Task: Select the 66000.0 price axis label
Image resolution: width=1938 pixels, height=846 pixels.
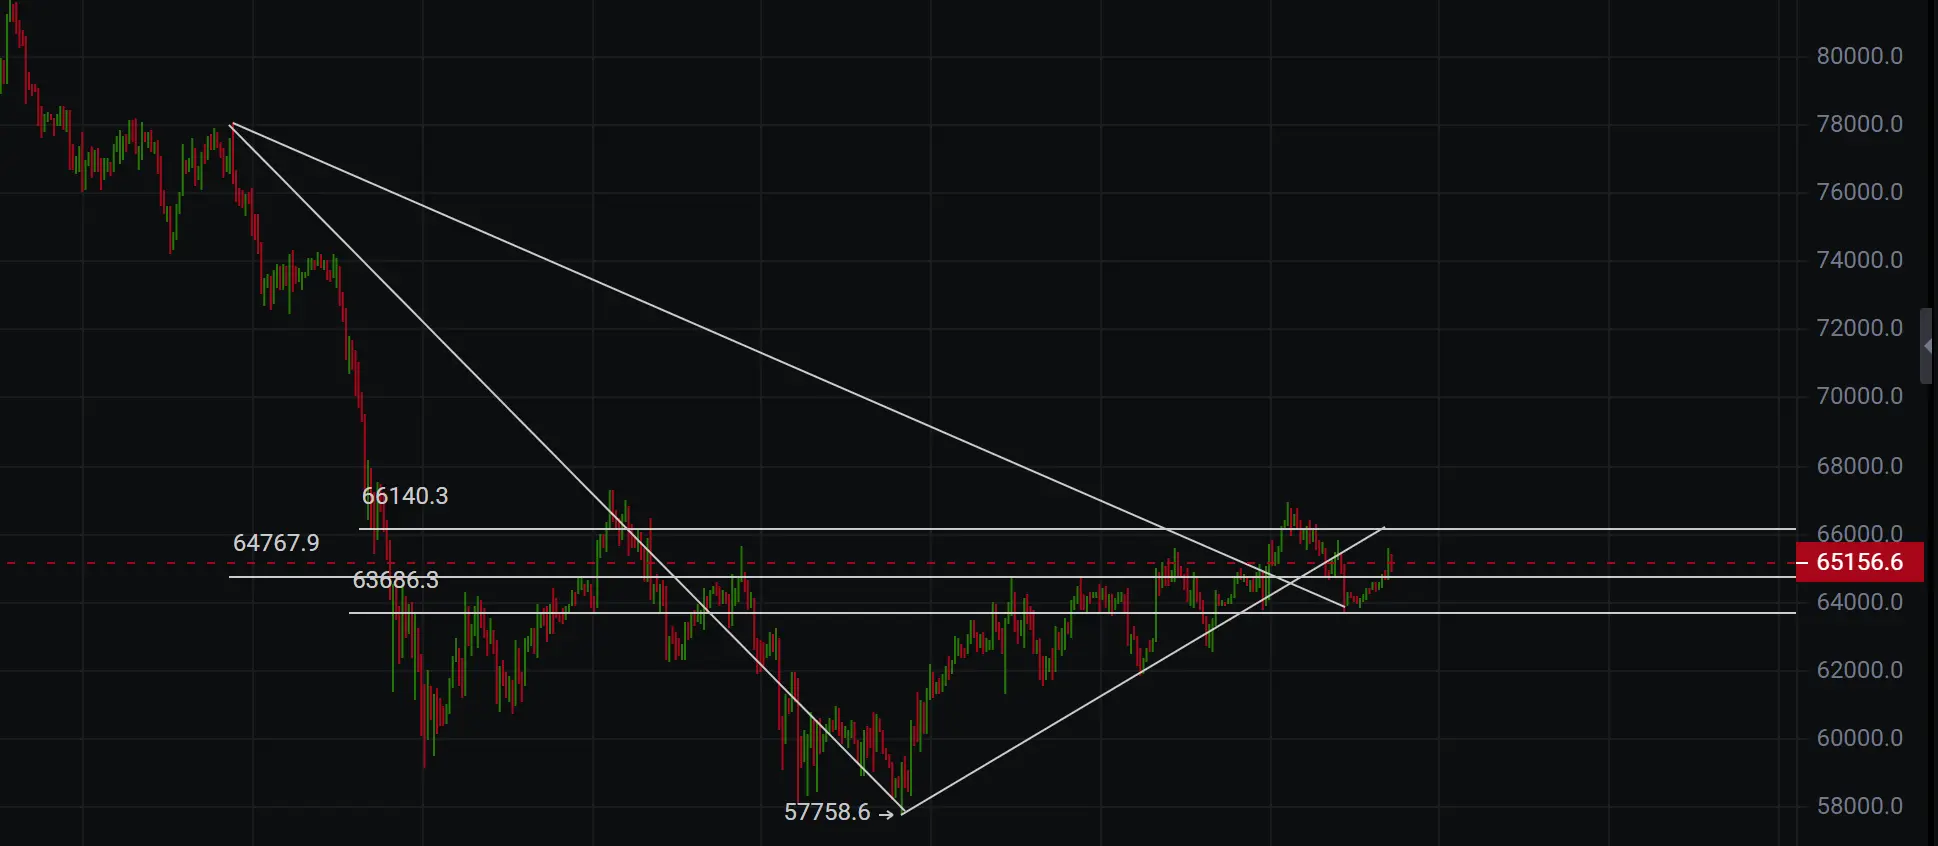Action: point(1859,533)
